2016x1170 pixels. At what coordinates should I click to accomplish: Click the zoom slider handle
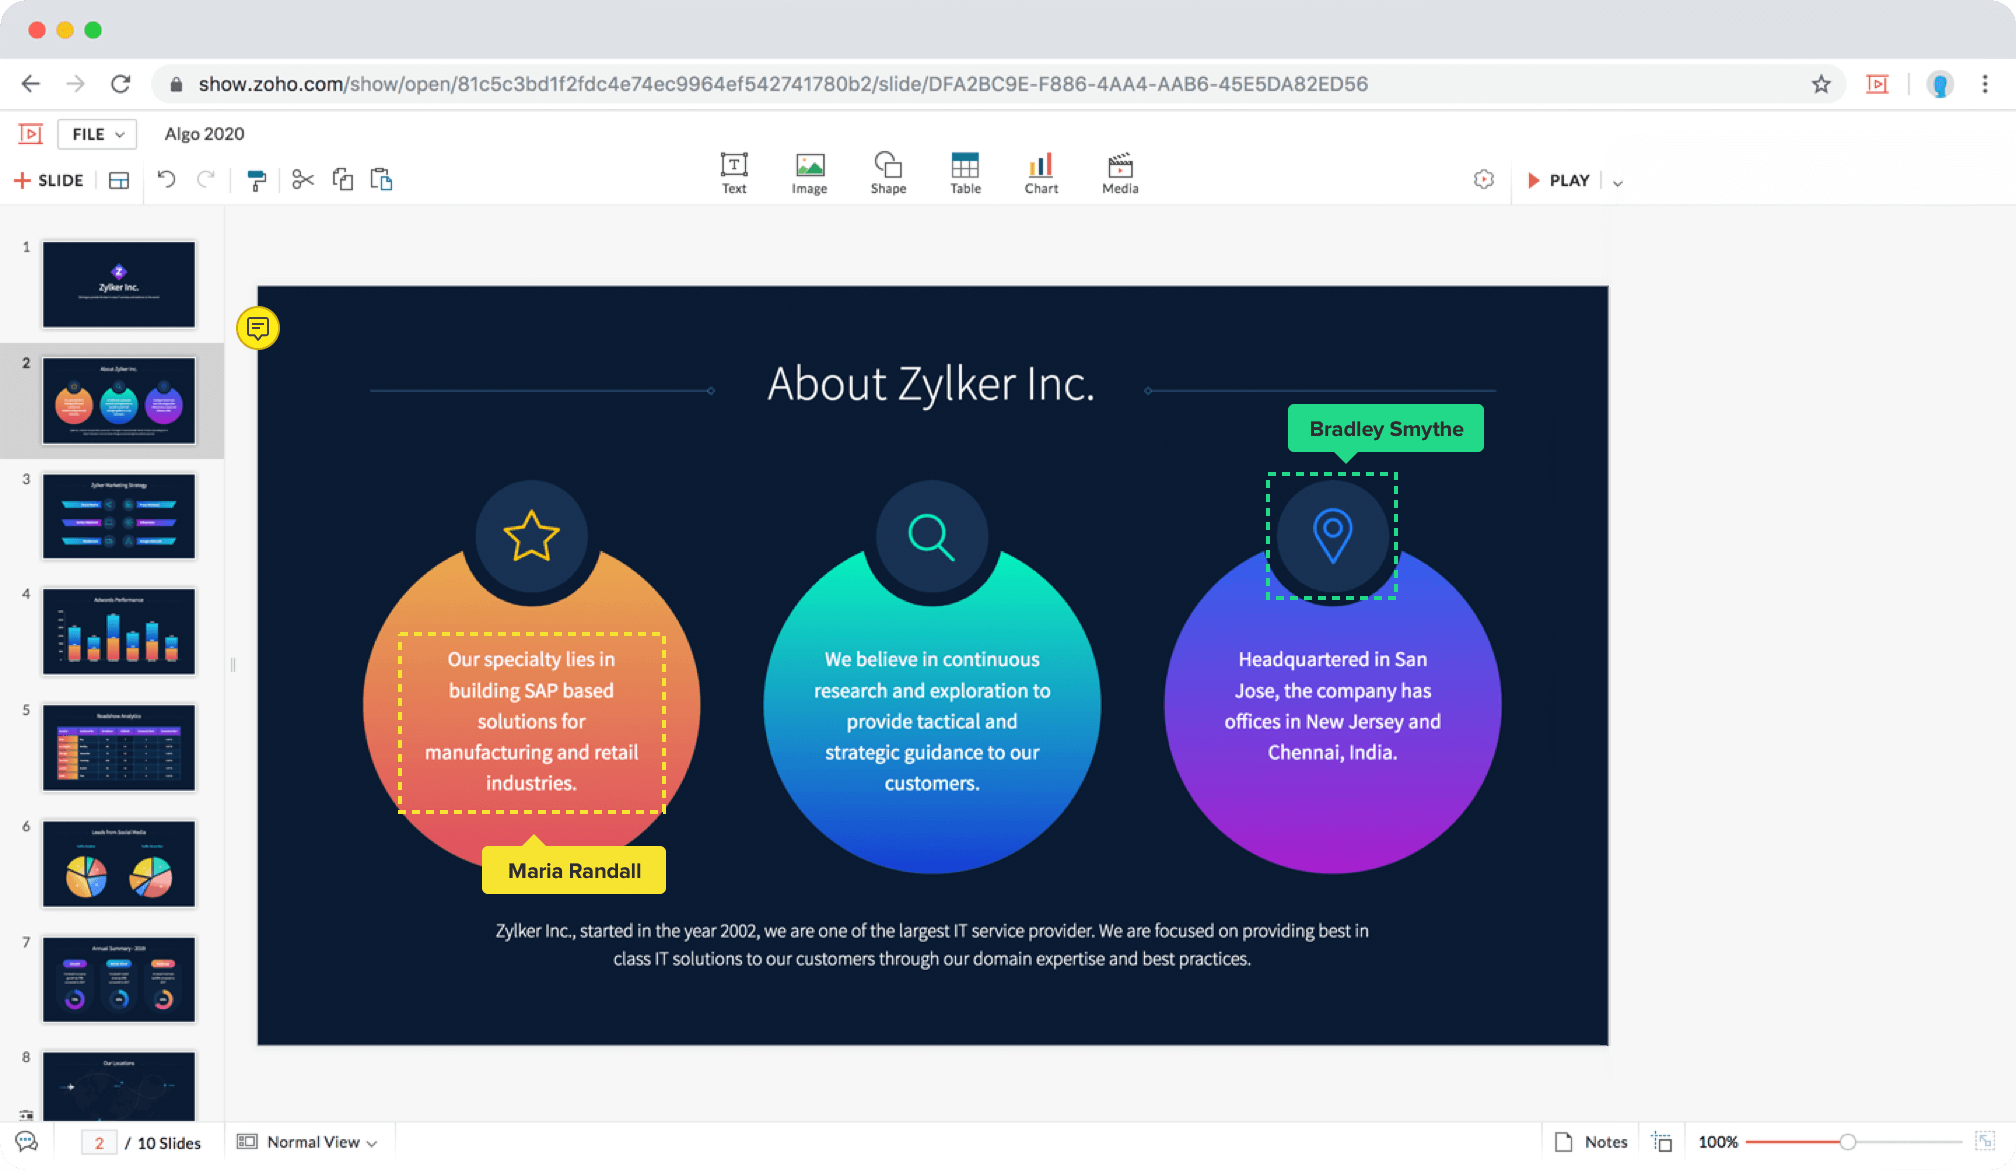1847,1142
